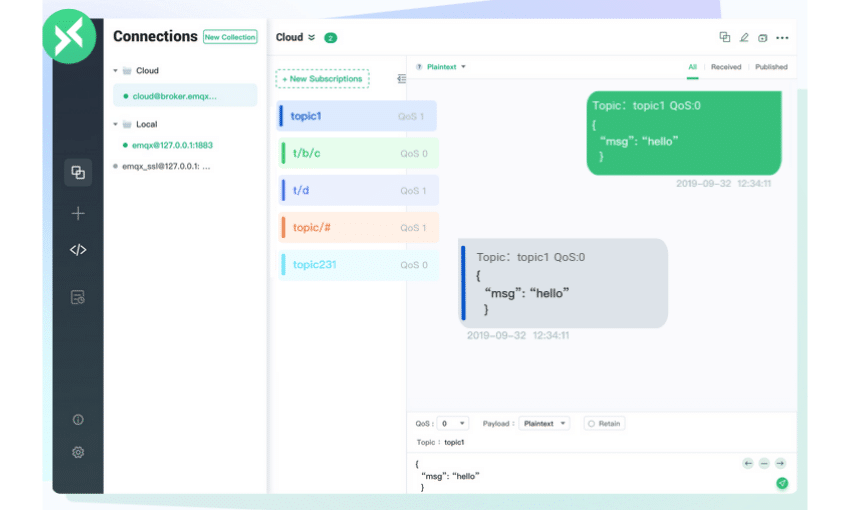
Task: Expand the Cloud header double chevron
Action: point(311,38)
